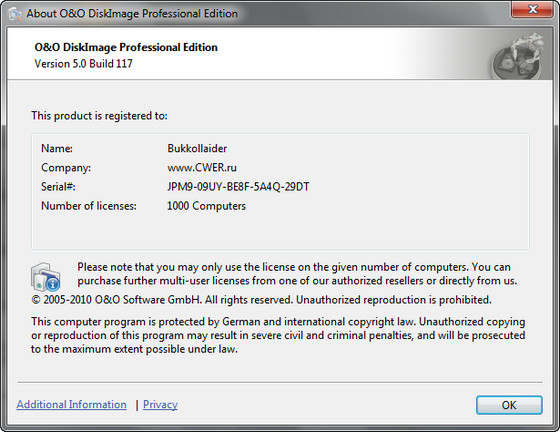
Task: Open the Additional Information link
Action: click(71, 405)
